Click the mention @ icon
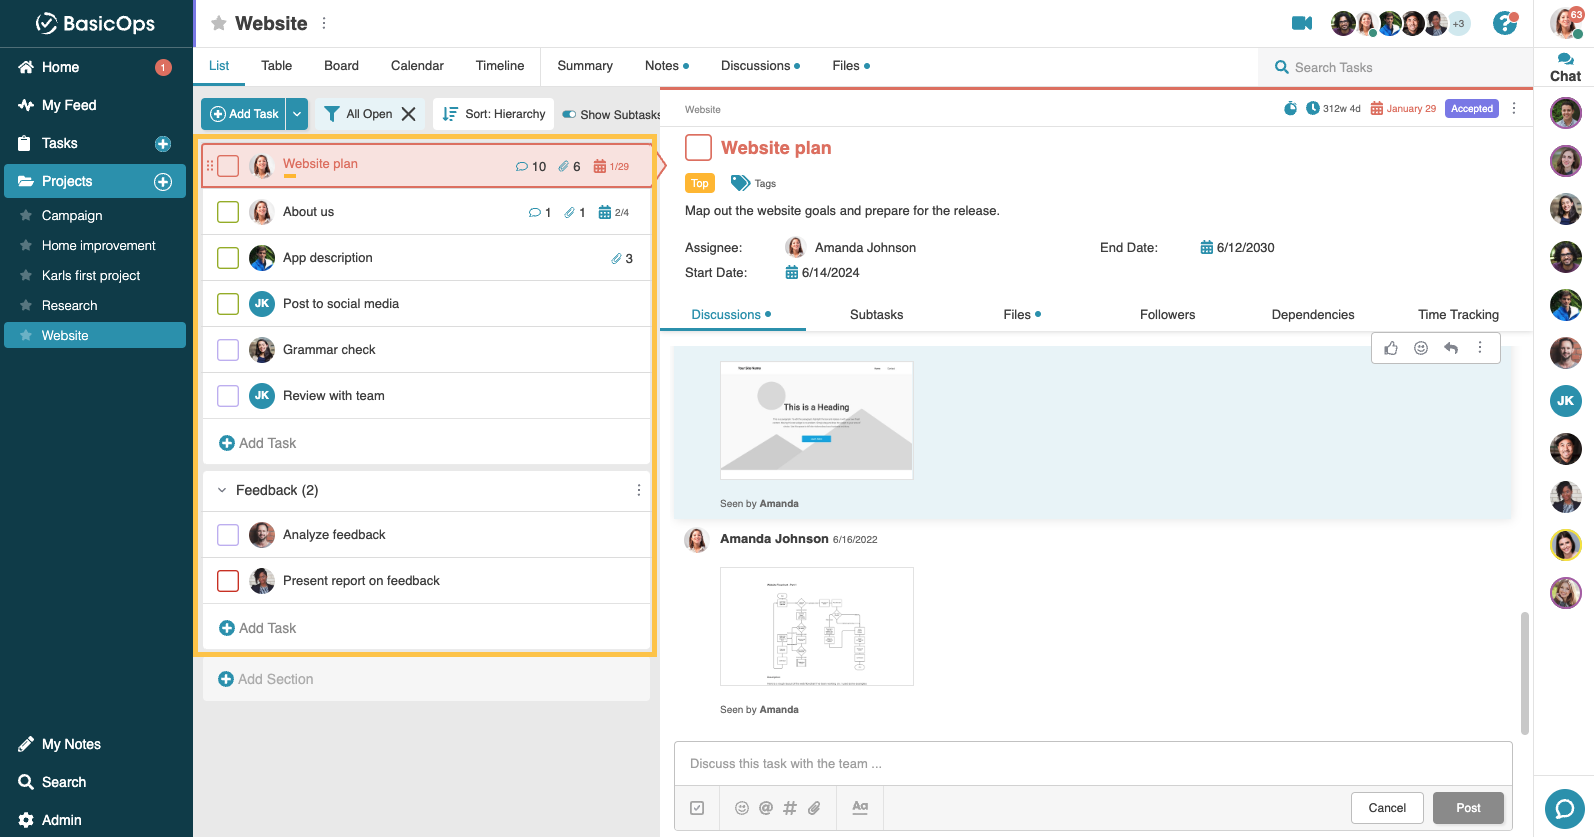The width and height of the screenshot is (1594, 837). (x=766, y=808)
